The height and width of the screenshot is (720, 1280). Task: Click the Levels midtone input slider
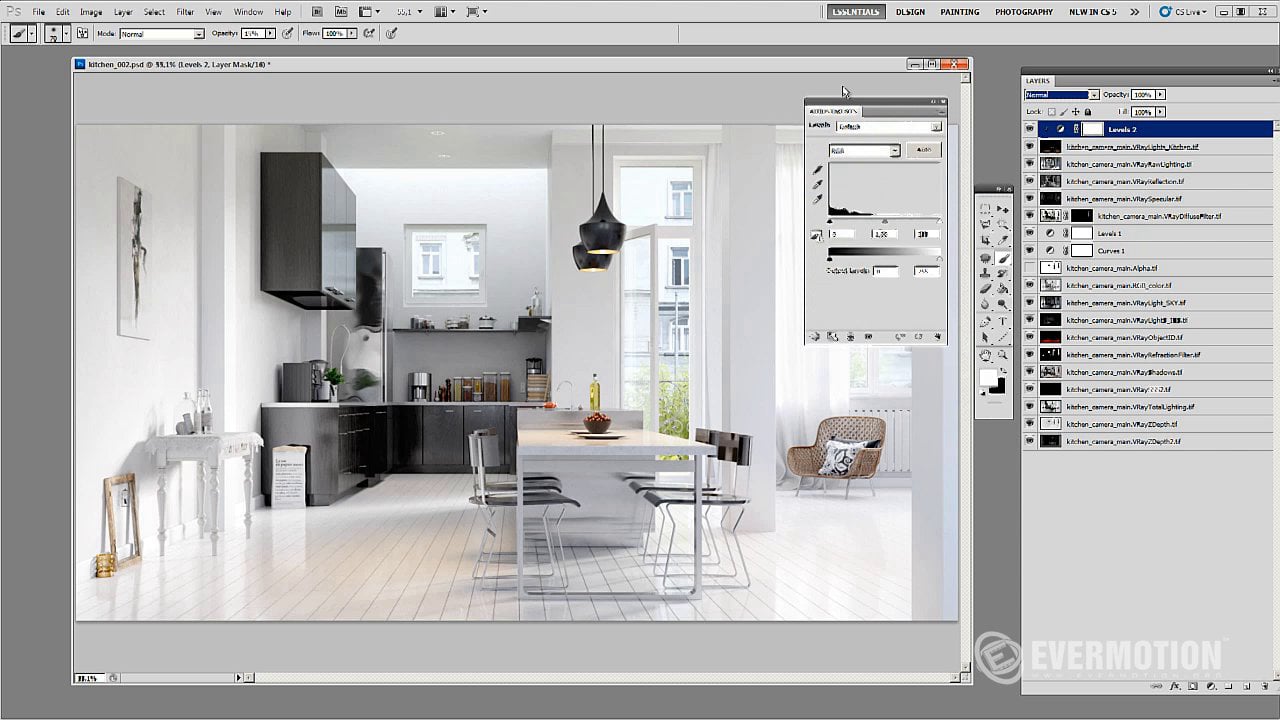click(x=884, y=221)
